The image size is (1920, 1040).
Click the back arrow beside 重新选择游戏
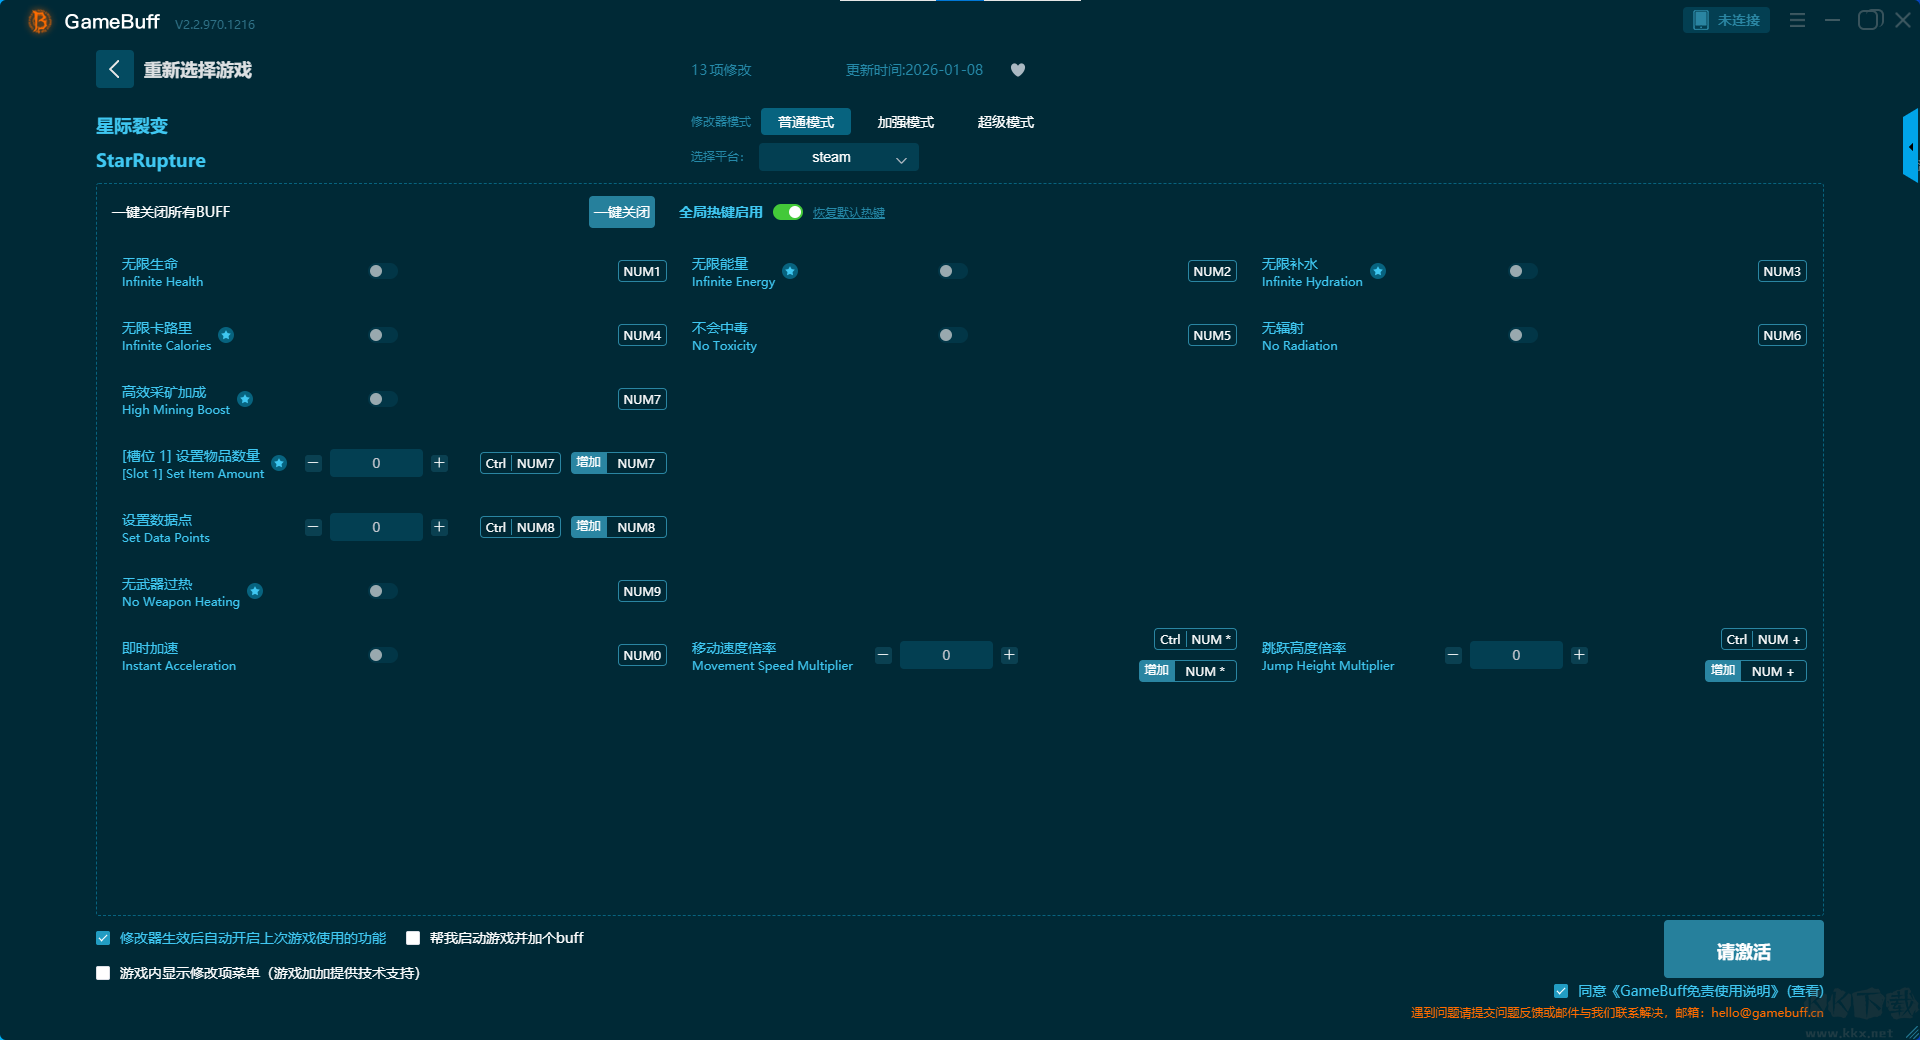coord(114,69)
